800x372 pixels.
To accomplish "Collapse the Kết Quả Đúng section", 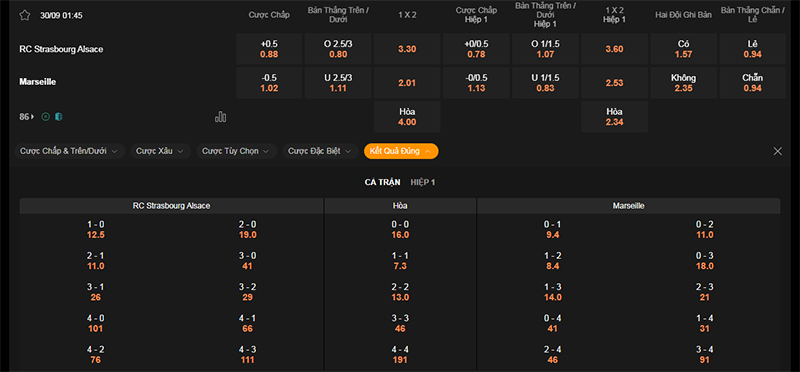I will 401,151.
